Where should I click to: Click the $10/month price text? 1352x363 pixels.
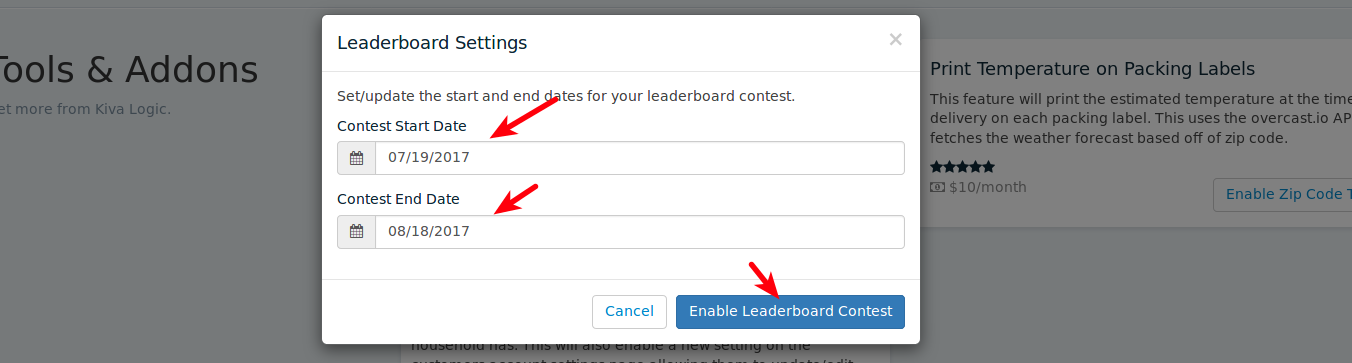click(988, 187)
